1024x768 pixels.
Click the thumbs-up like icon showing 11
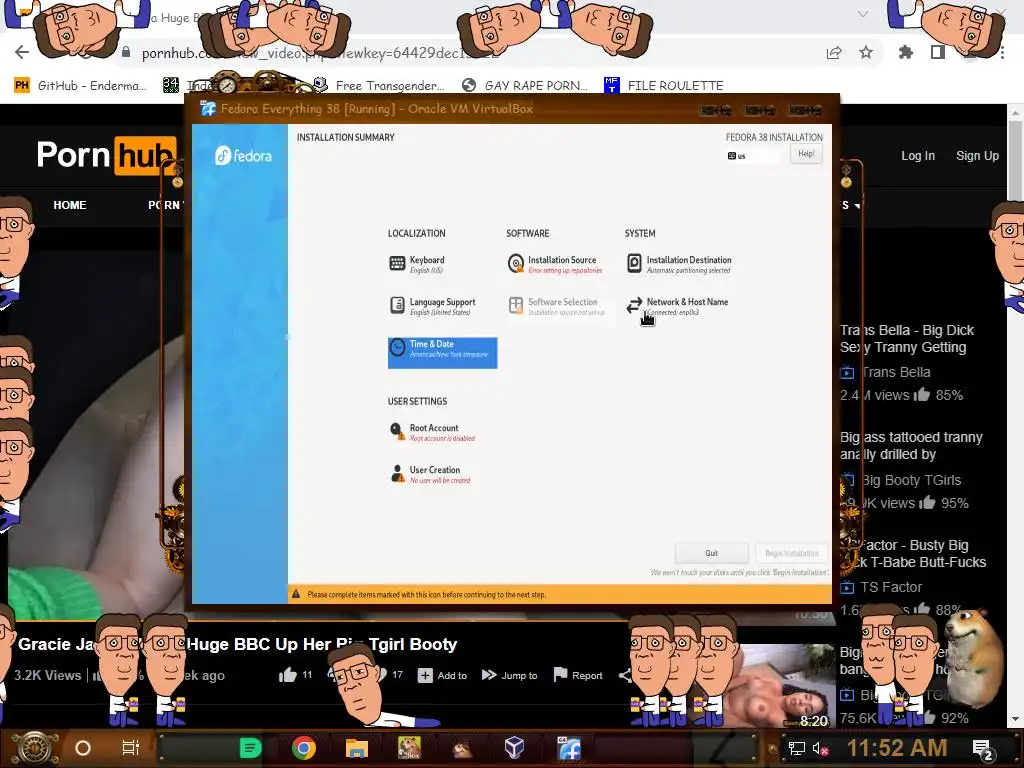288,675
